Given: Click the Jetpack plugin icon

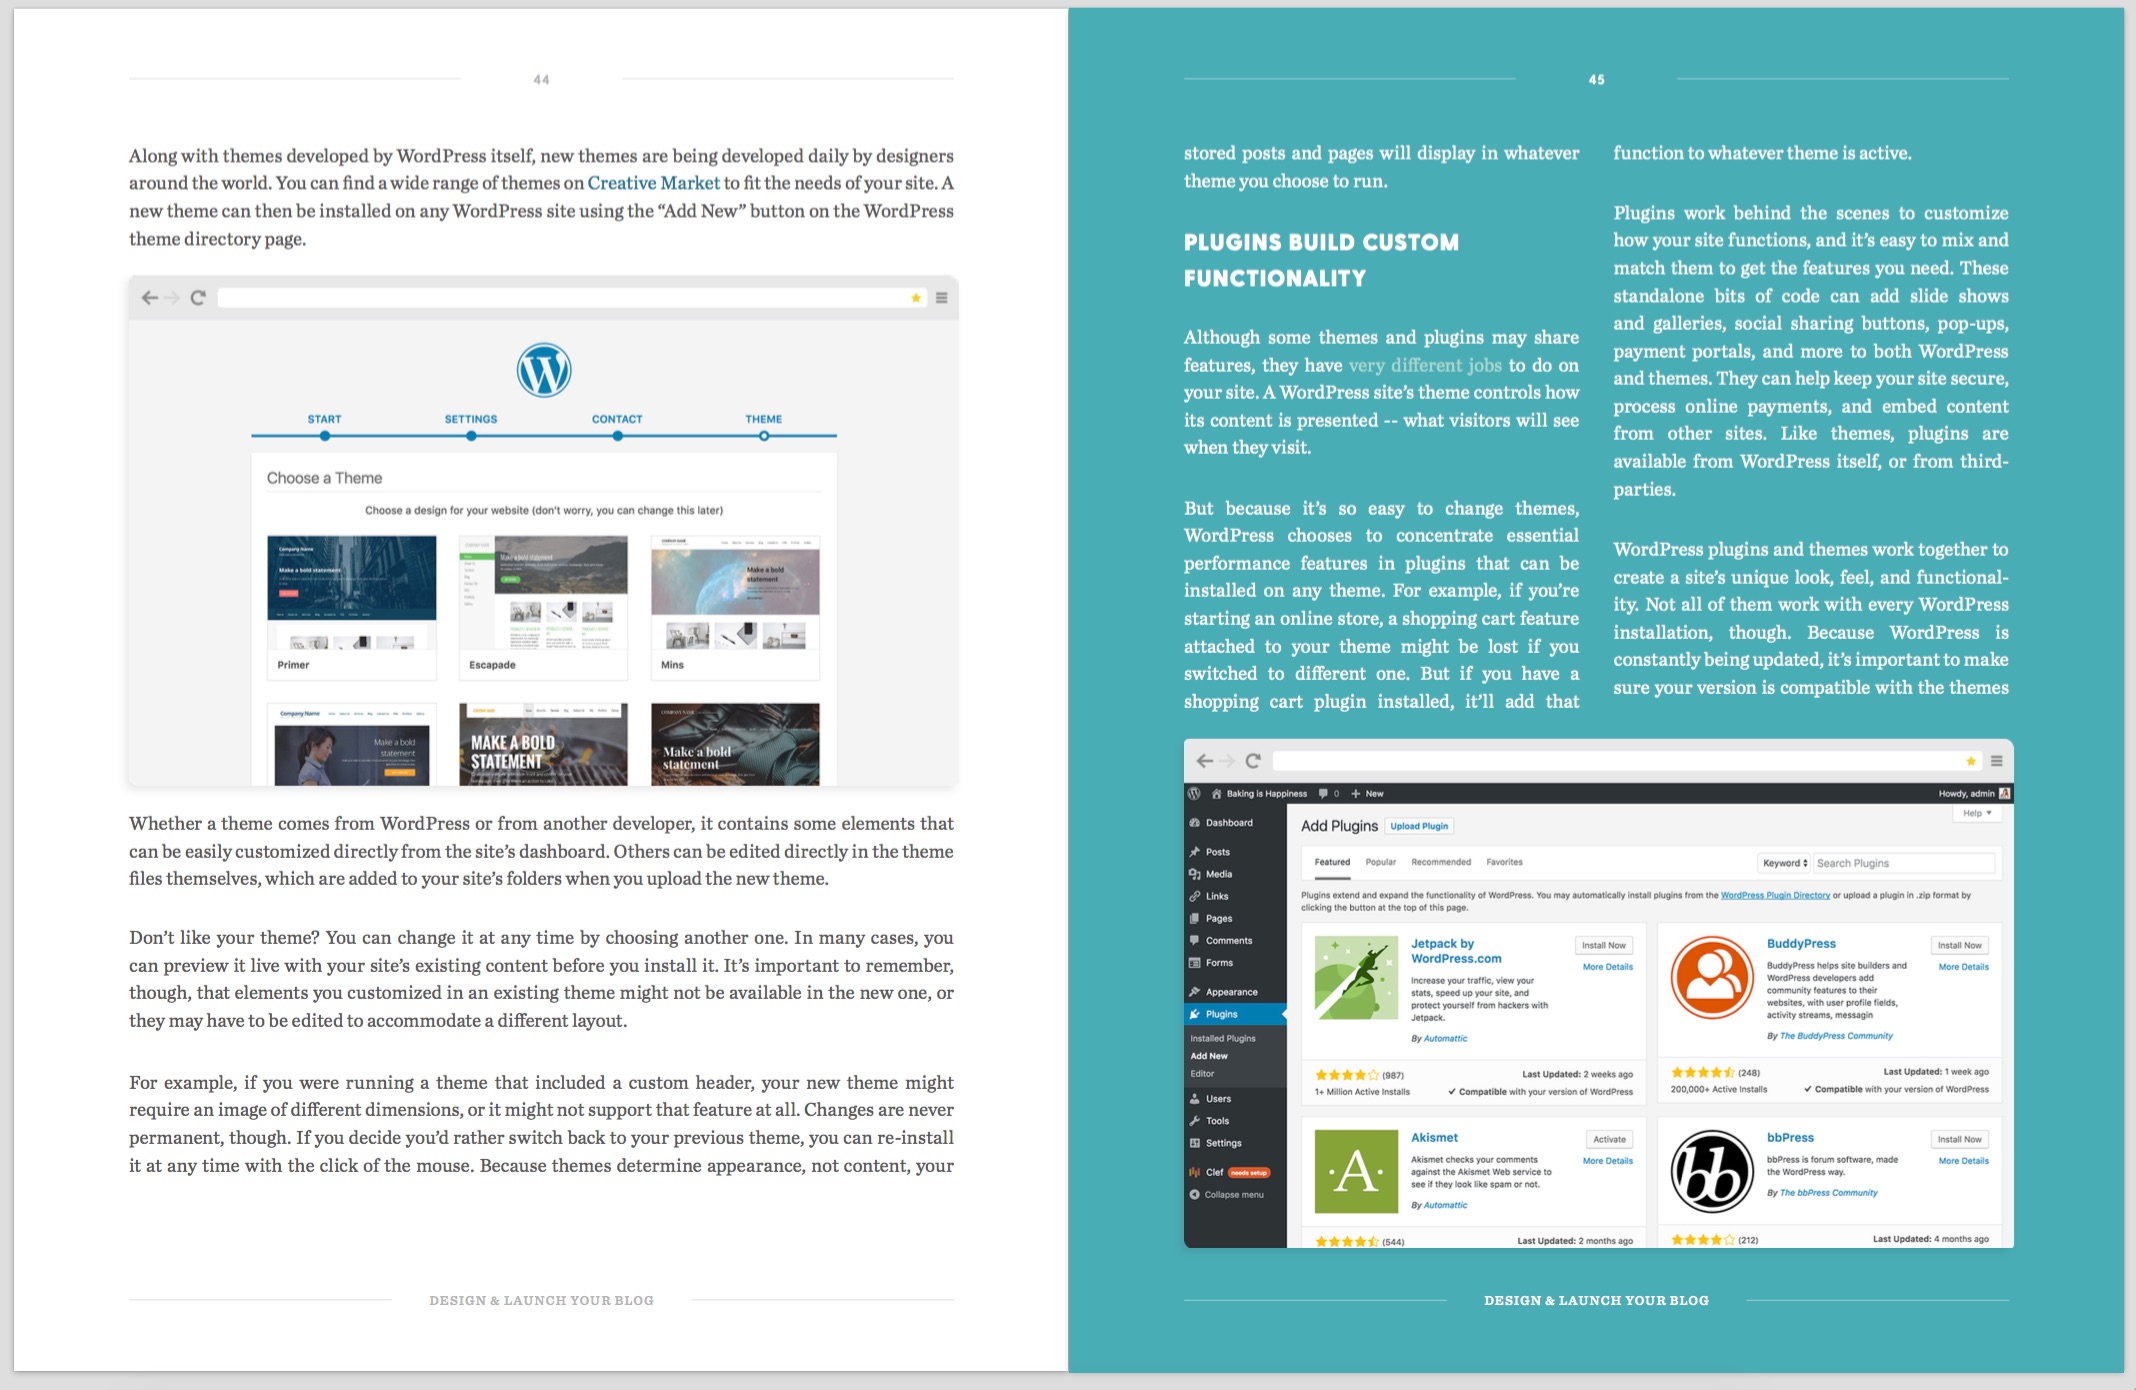Looking at the screenshot, I should point(1356,977).
